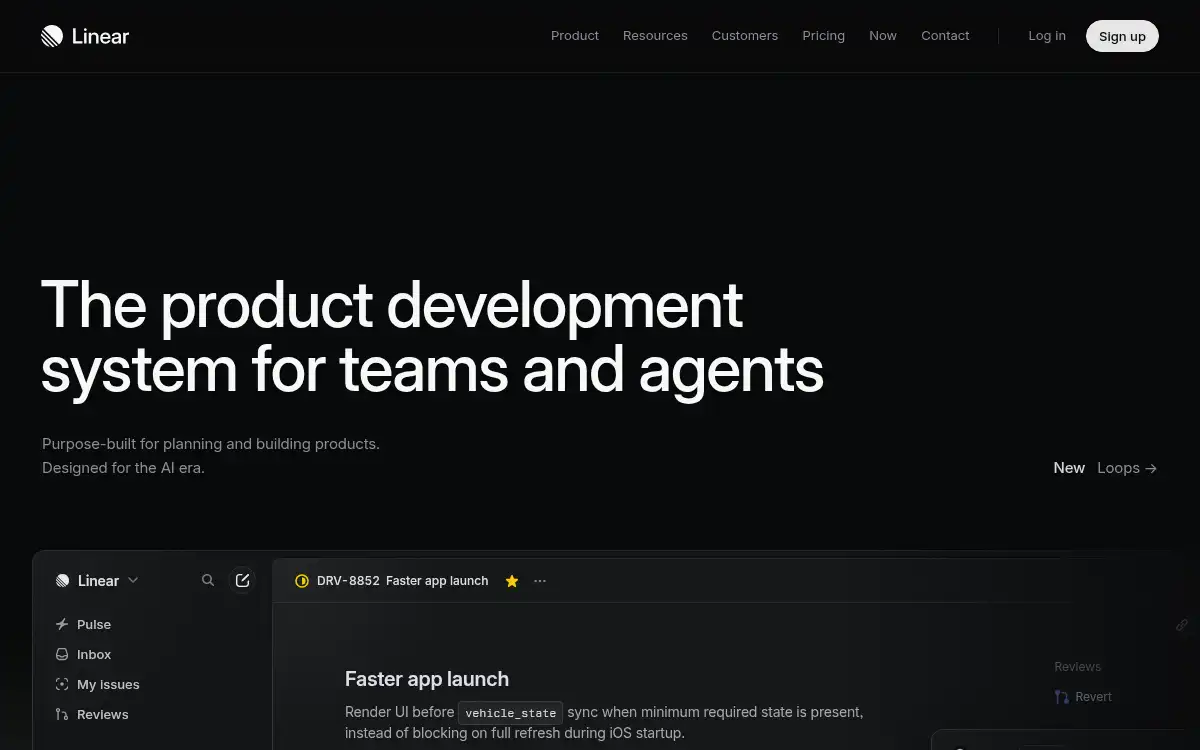This screenshot has width=1200, height=750.
Task: Click the in-progress status icon beside DRV-8852
Action: tap(302, 581)
